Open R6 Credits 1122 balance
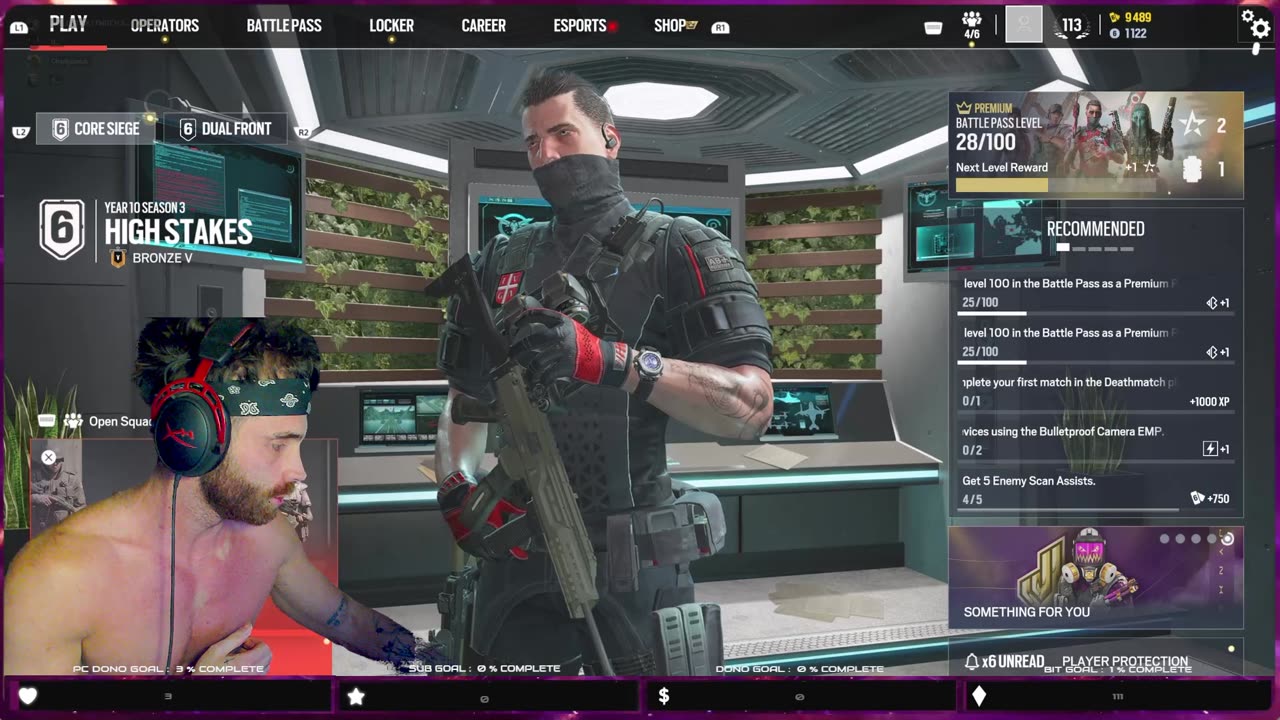 [1128, 34]
